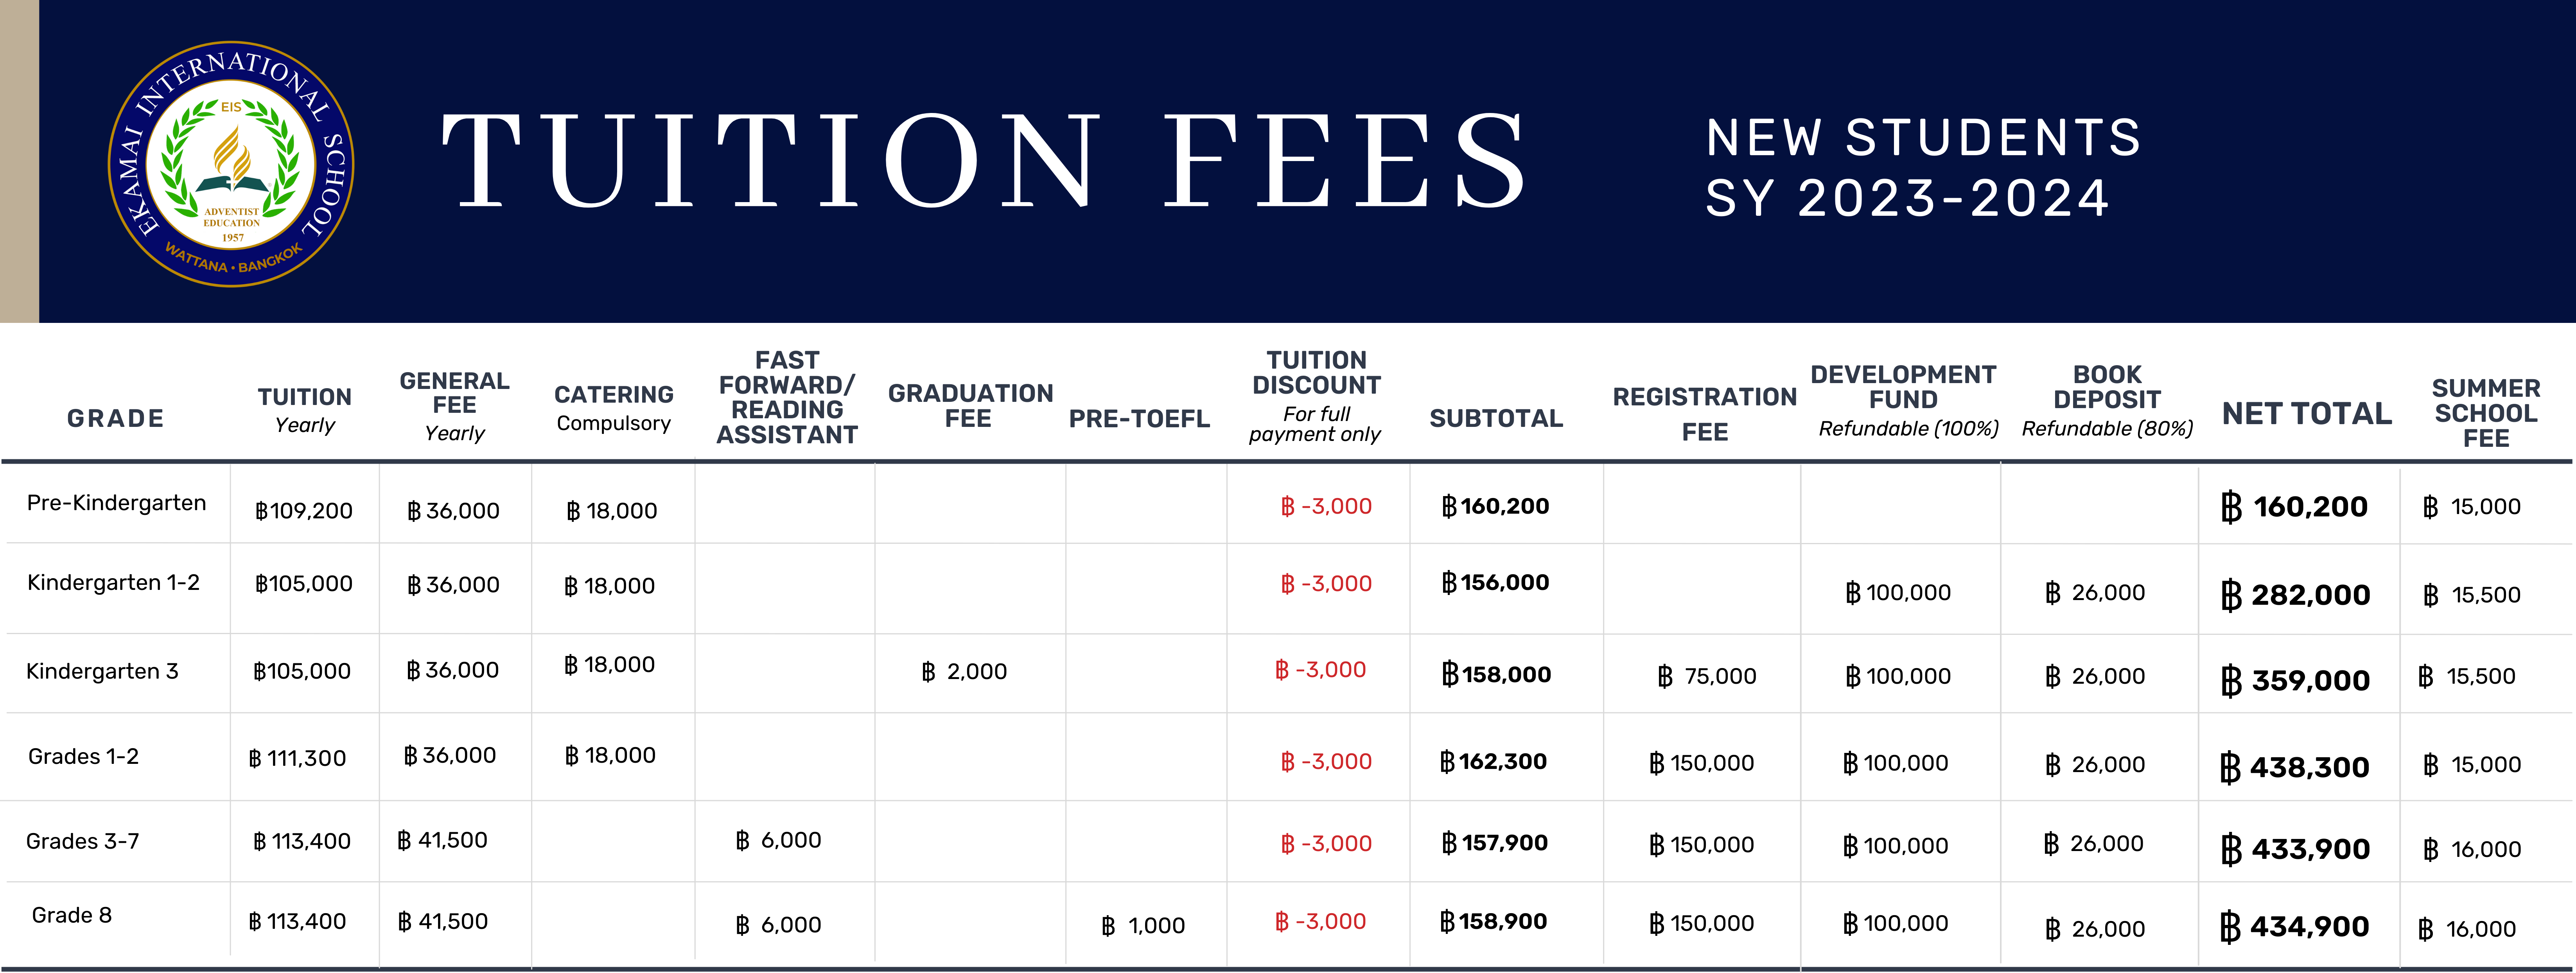Click Pre-Kindergarten tuition ฿109,200

tap(304, 510)
